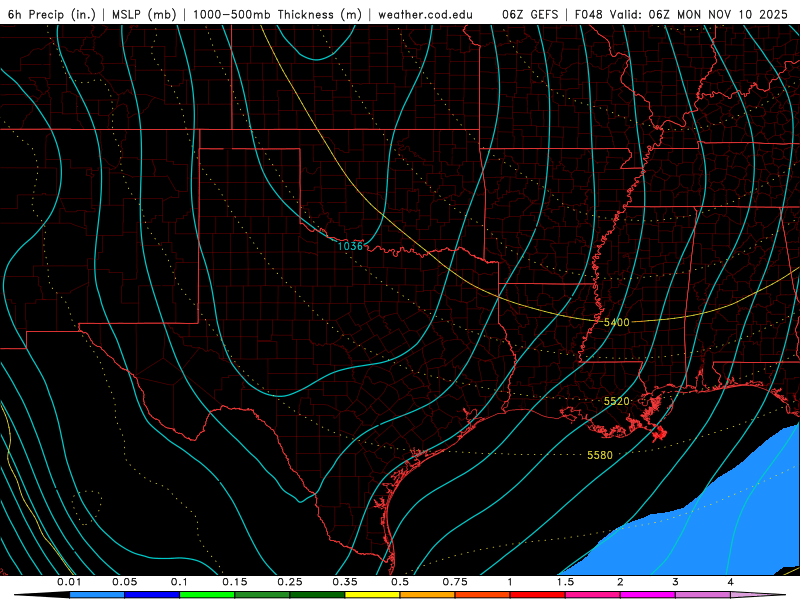Click the 5520 thickness contour label
This screenshot has height=600, width=800.
coord(616,401)
